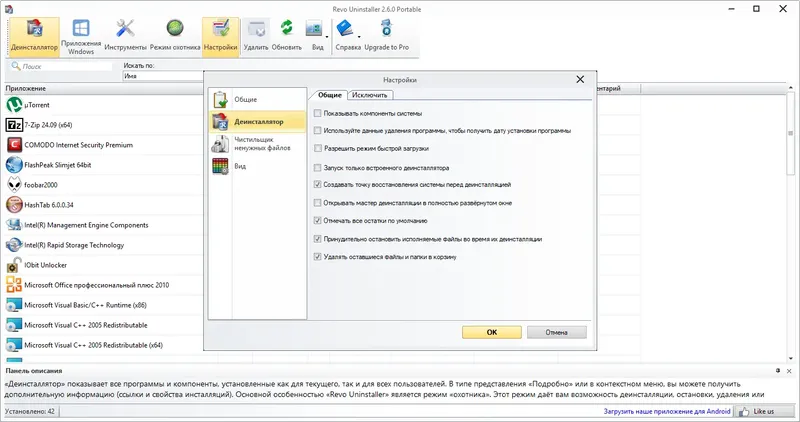Toggle the Используйте данные удаления программы checkbox
Image resolution: width=800 pixels, height=422 pixels.
[x=317, y=131]
